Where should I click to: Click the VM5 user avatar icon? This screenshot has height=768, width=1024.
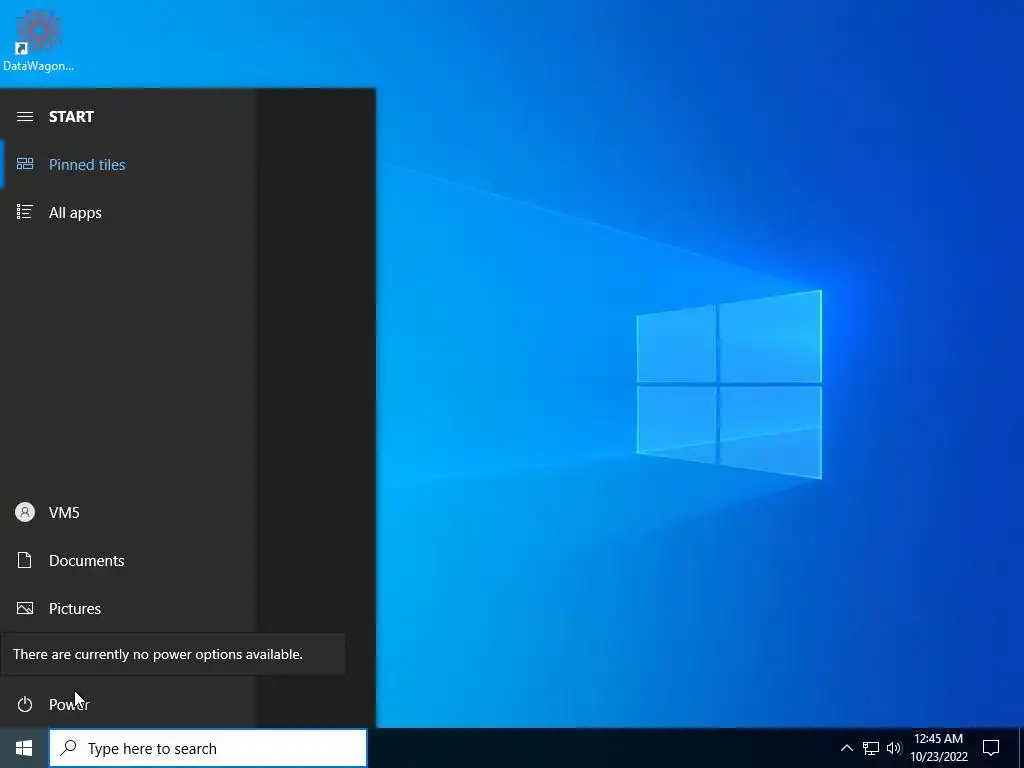25,512
